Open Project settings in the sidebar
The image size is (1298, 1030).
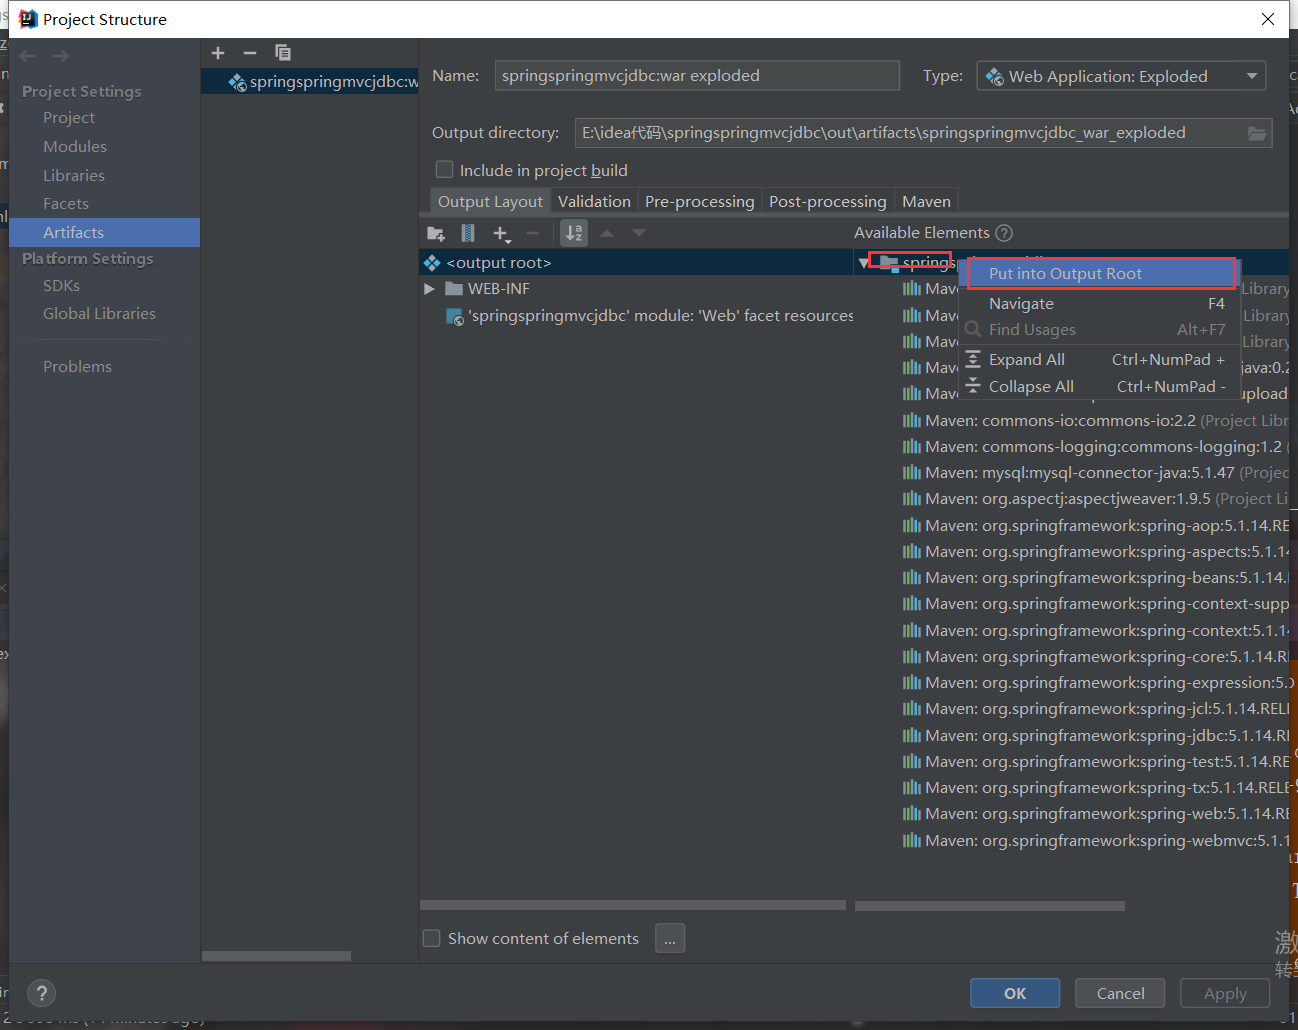(69, 118)
